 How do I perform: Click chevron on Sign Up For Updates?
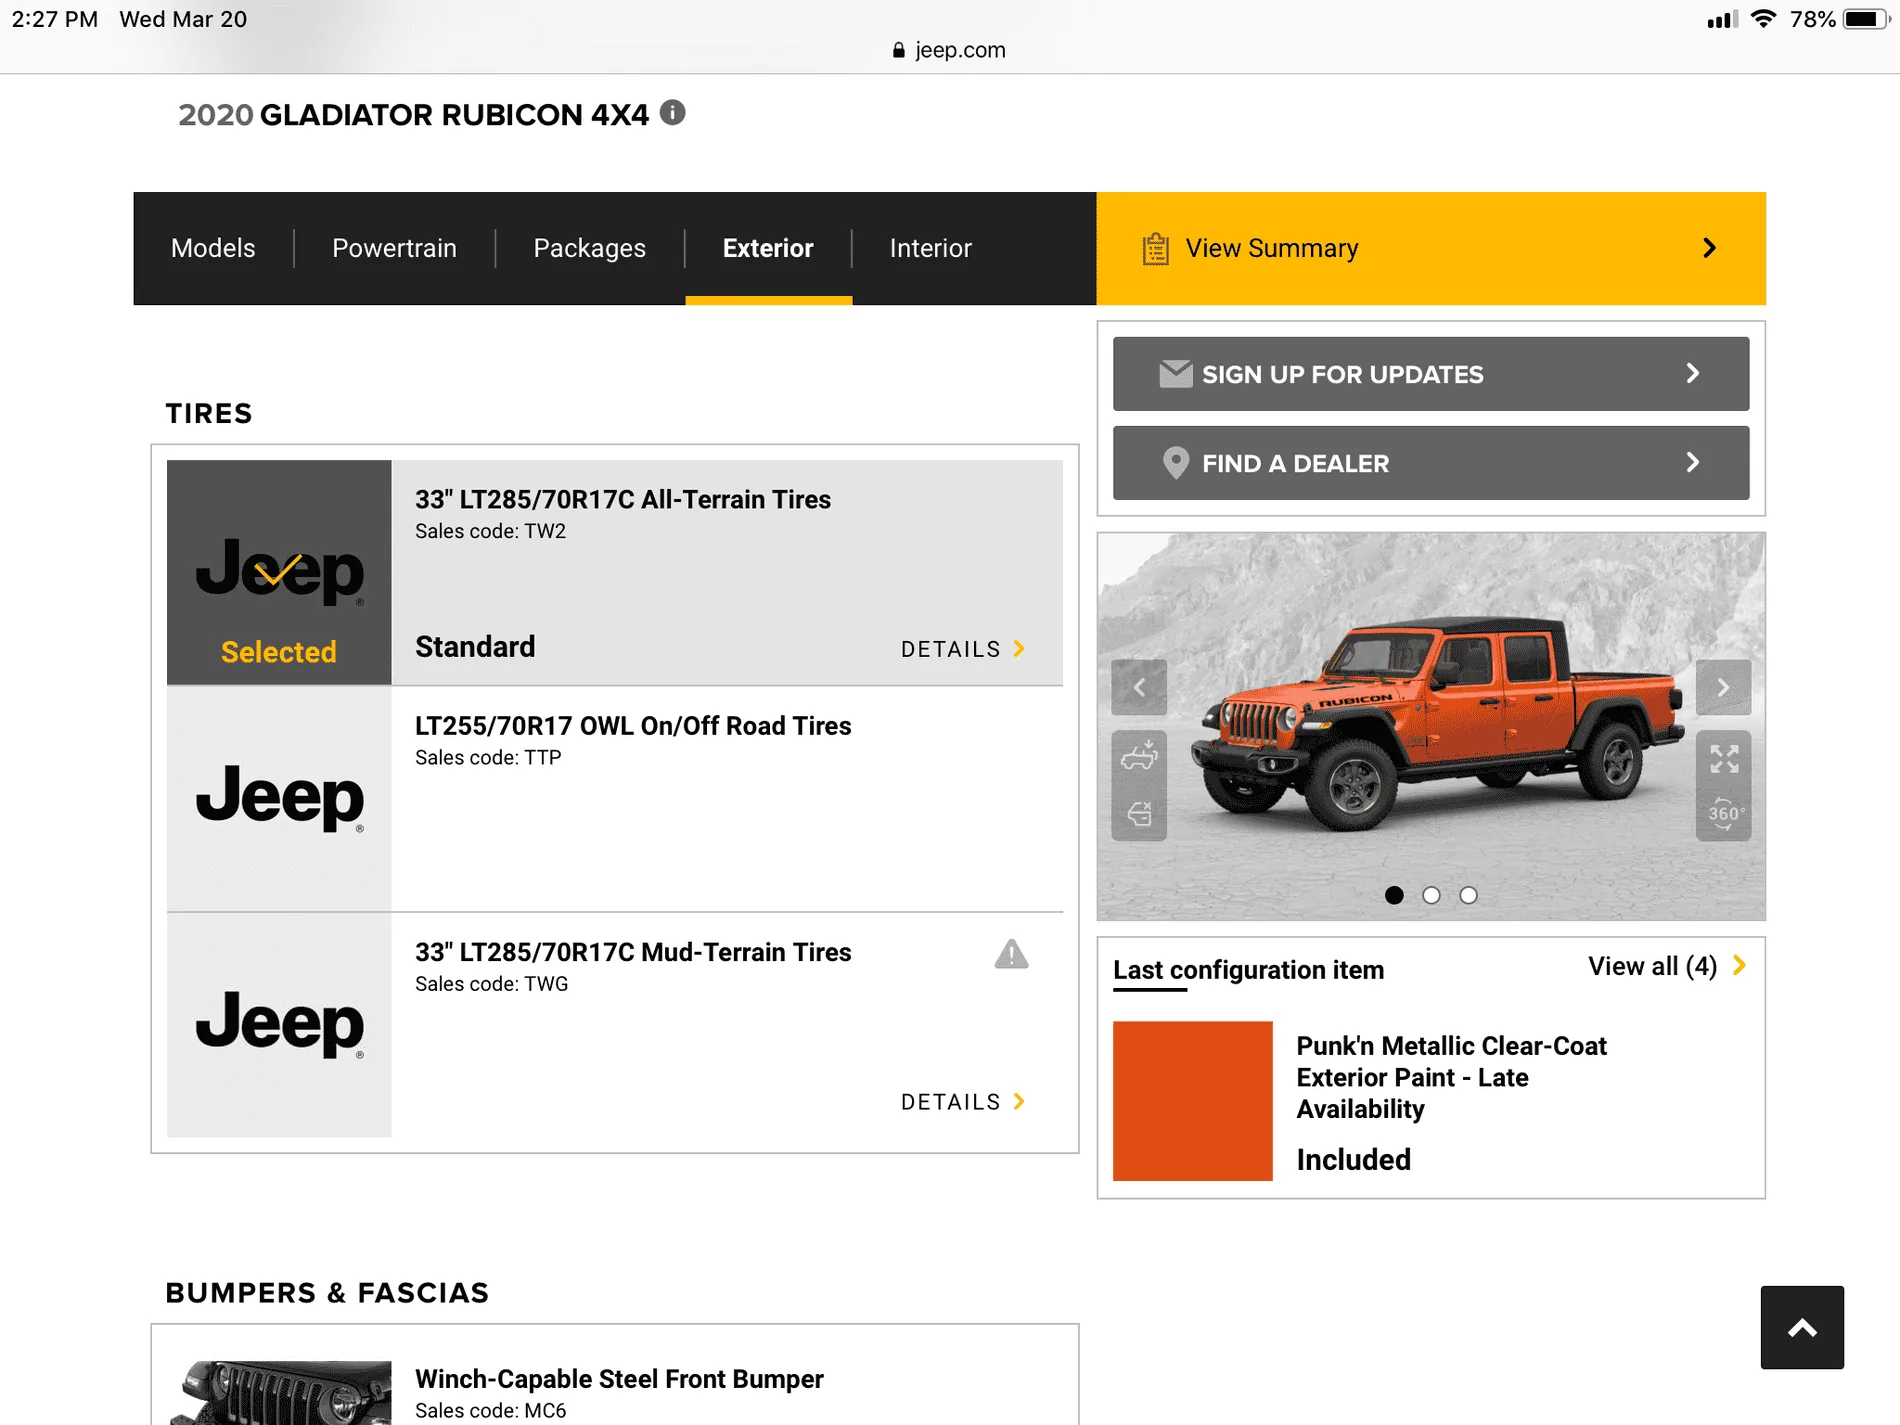(x=1692, y=373)
